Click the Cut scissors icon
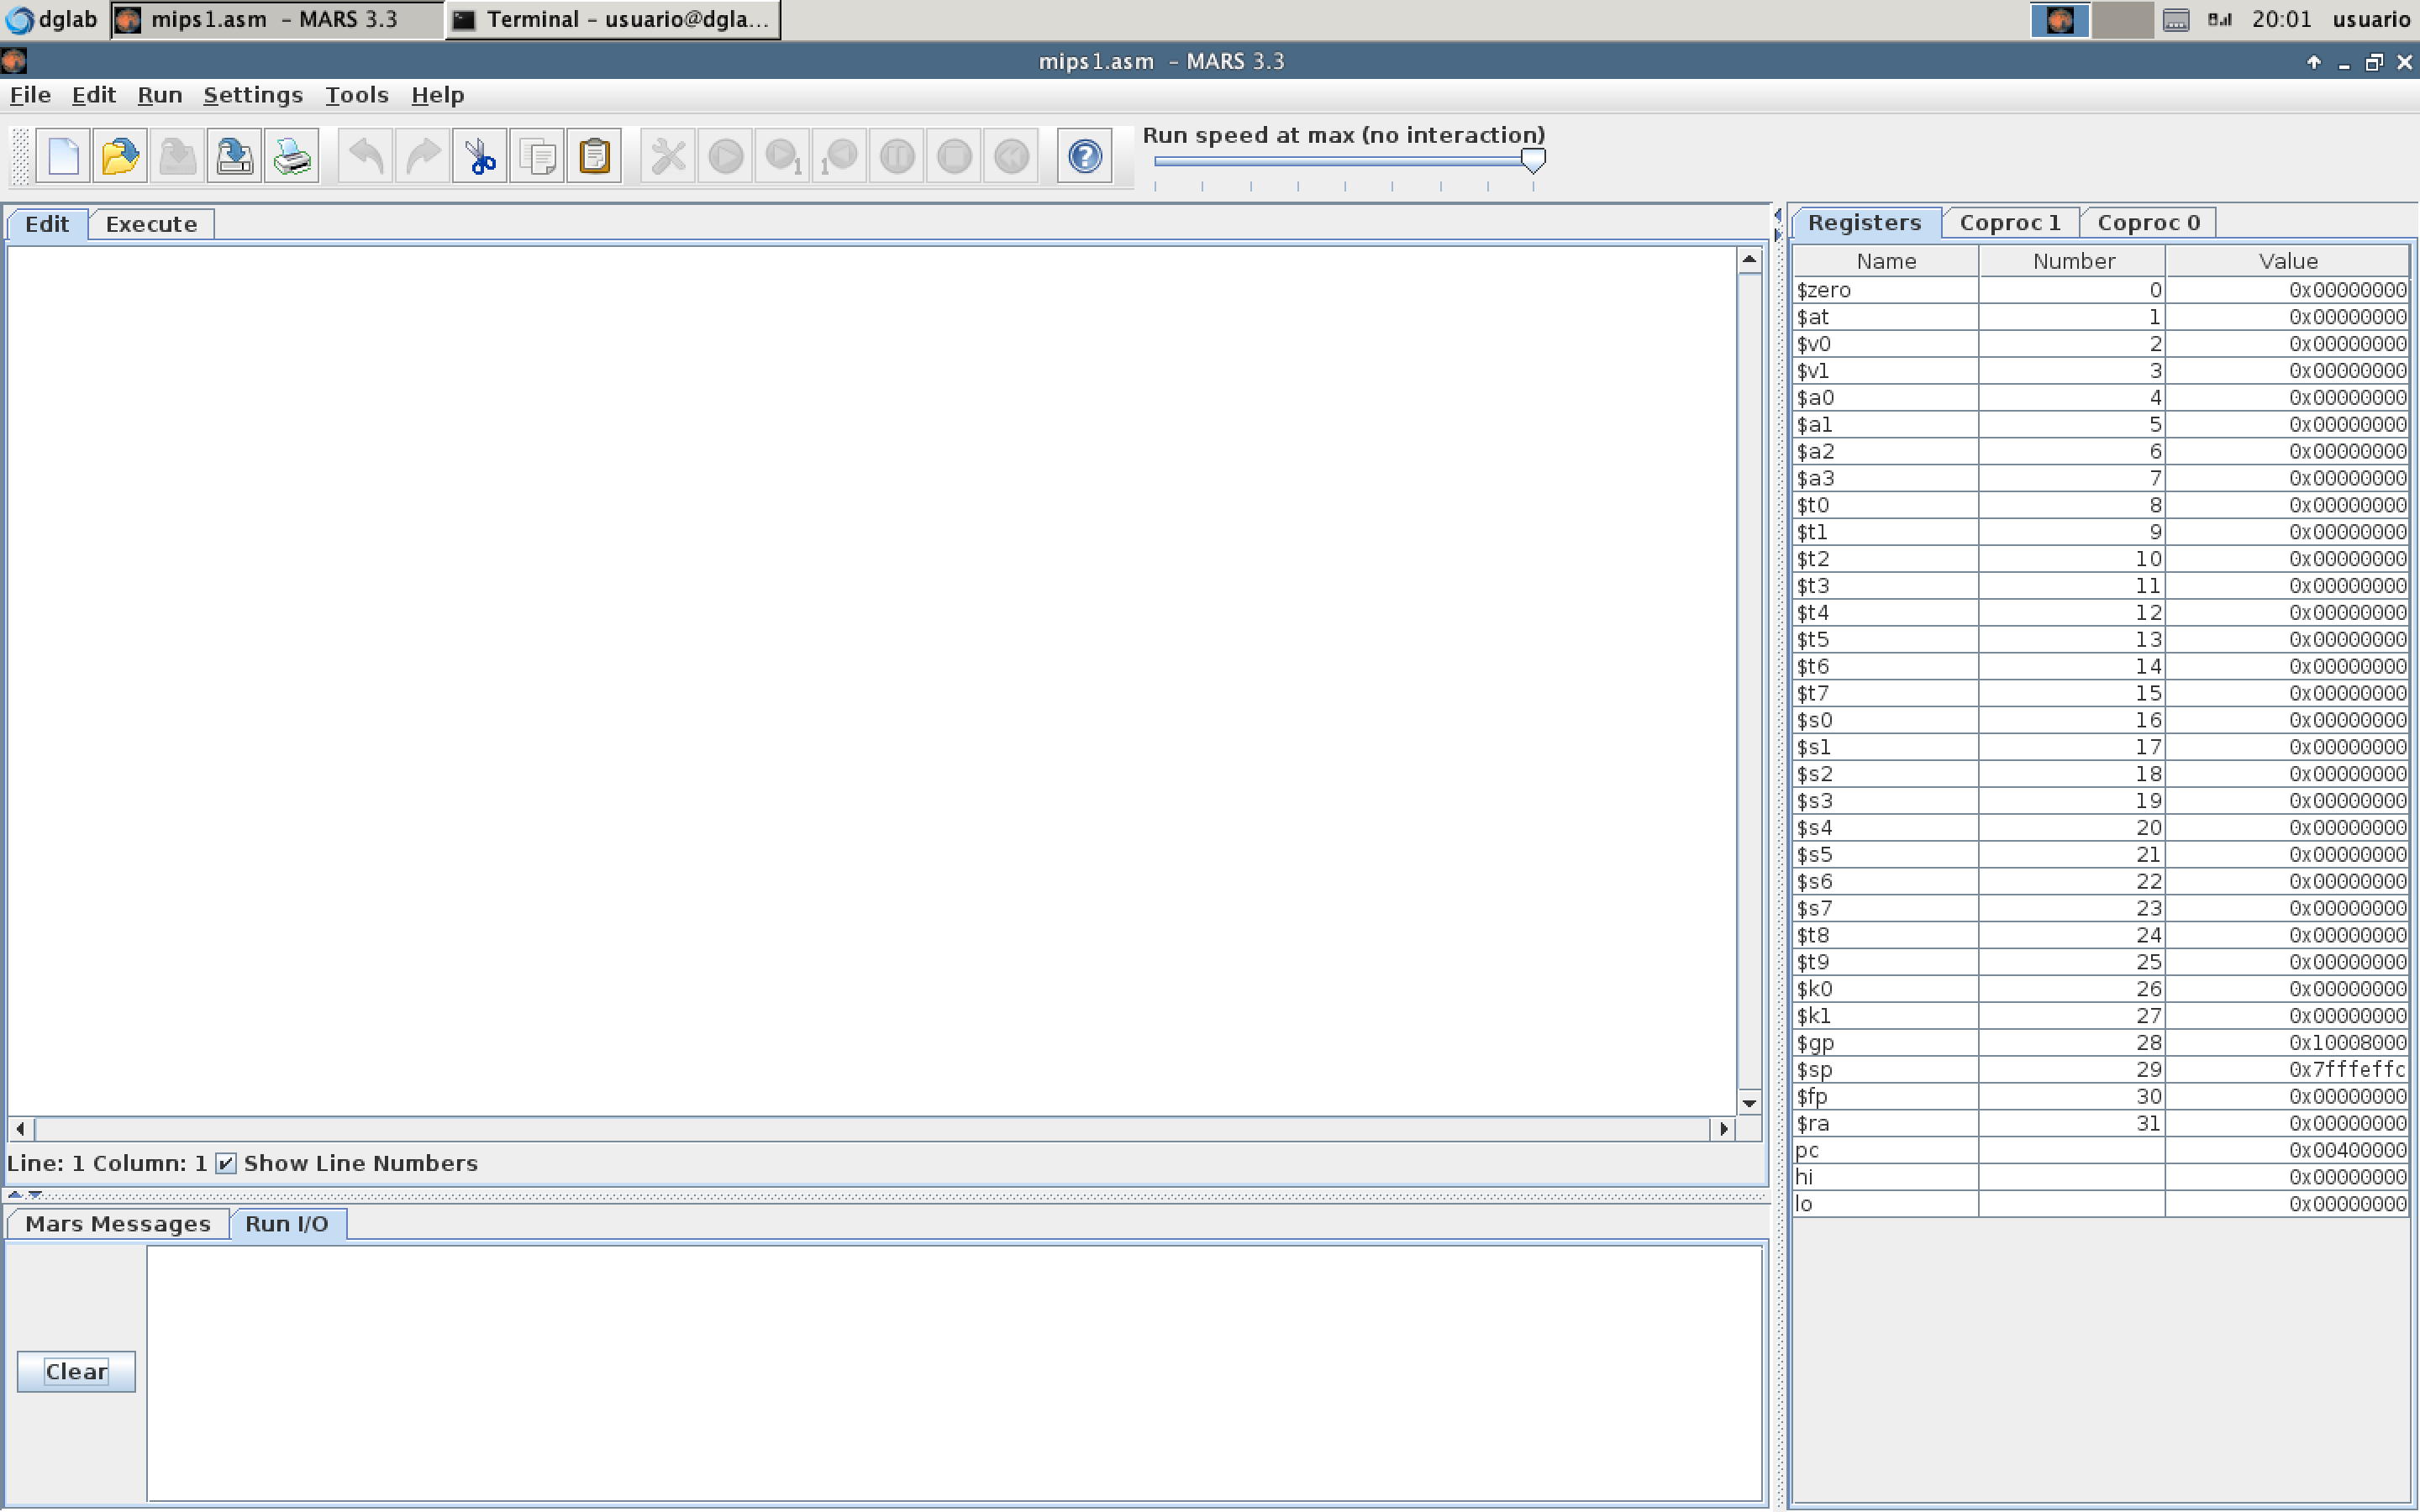The height and width of the screenshot is (1512, 2420). (x=480, y=156)
